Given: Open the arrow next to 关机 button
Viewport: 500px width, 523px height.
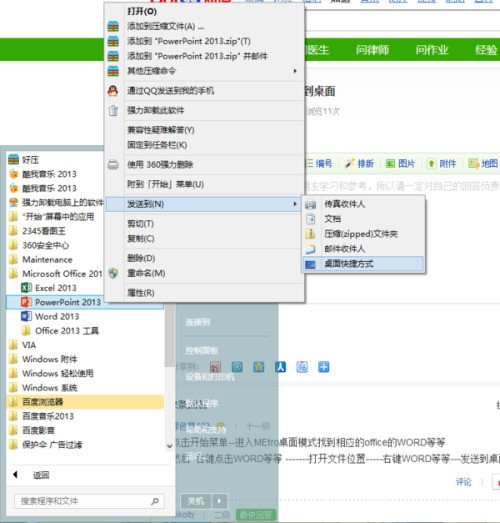Looking at the screenshot, I should (x=219, y=501).
